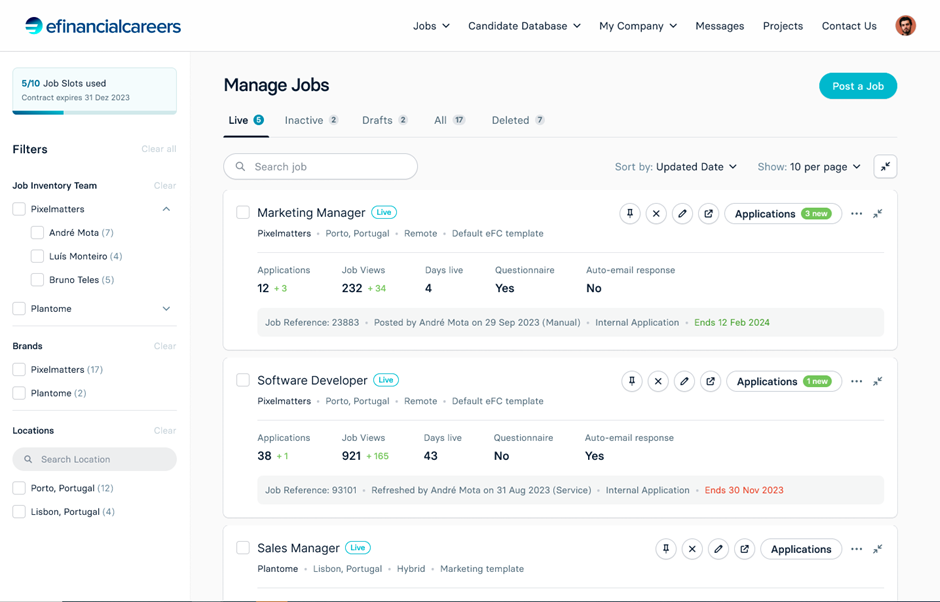Viewport: 940px width, 602px height.
Task: Check the Bruno Teles filter
Action: 37,279
